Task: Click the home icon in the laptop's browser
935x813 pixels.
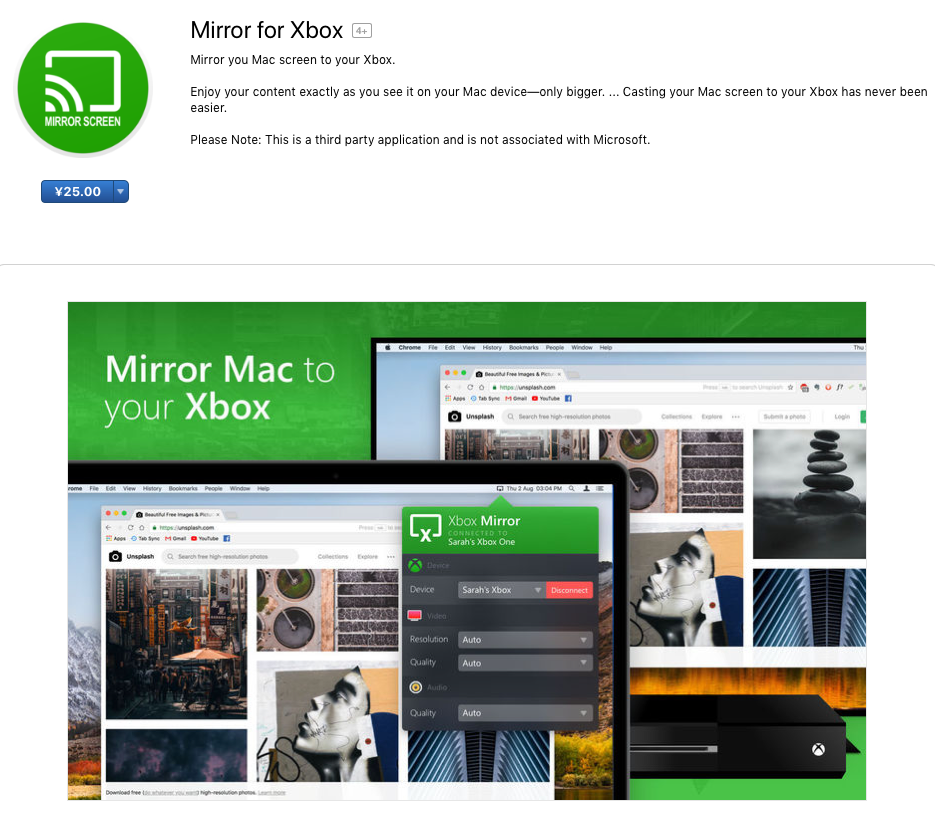Action: click(142, 528)
